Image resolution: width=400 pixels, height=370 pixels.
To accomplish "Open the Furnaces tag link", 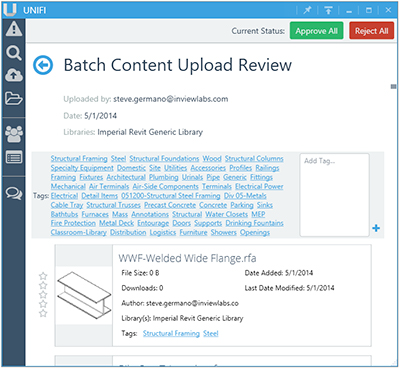I will 95,214.
